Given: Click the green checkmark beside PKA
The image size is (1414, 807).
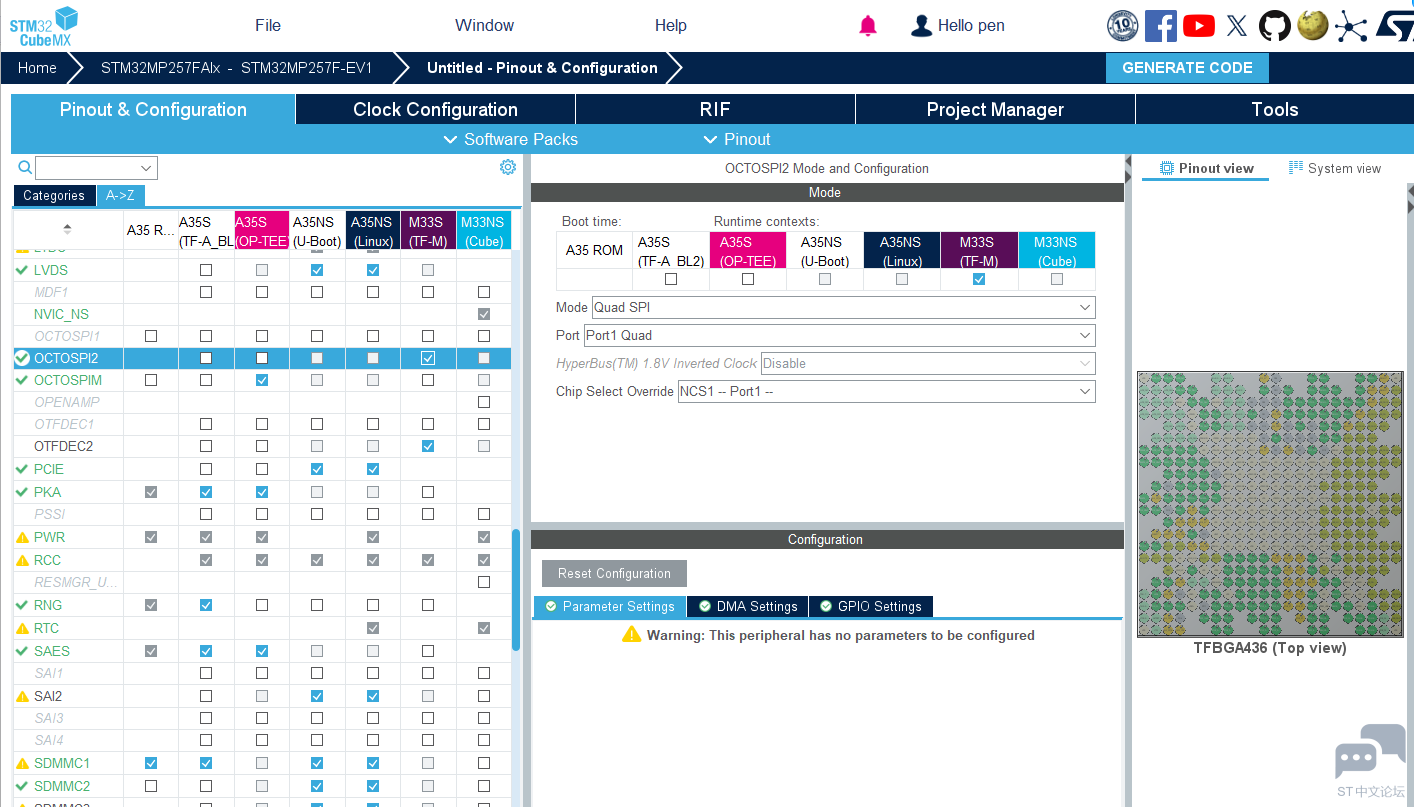Looking at the screenshot, I should point(22,492).
